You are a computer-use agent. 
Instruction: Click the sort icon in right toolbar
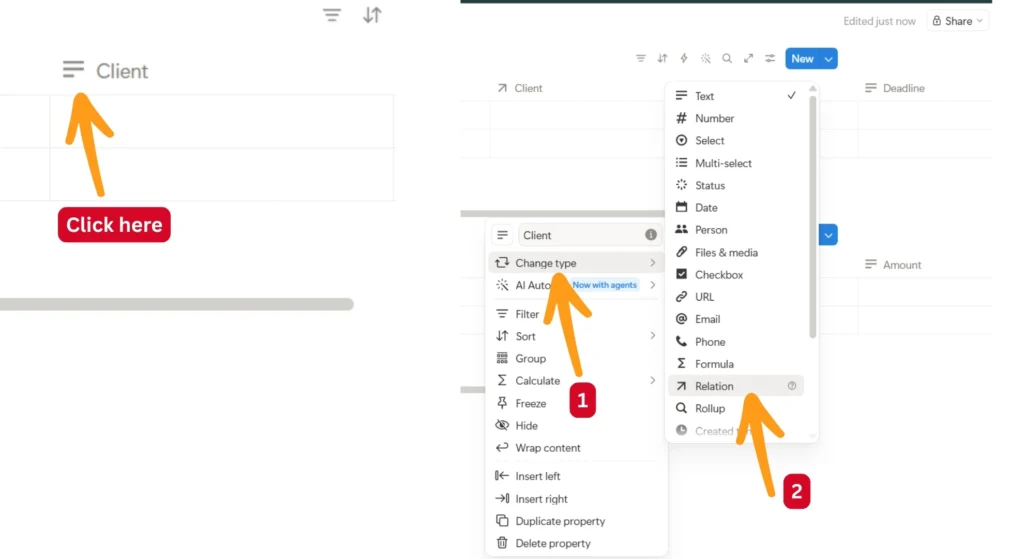pyautogui.click(x=662, y=58)
